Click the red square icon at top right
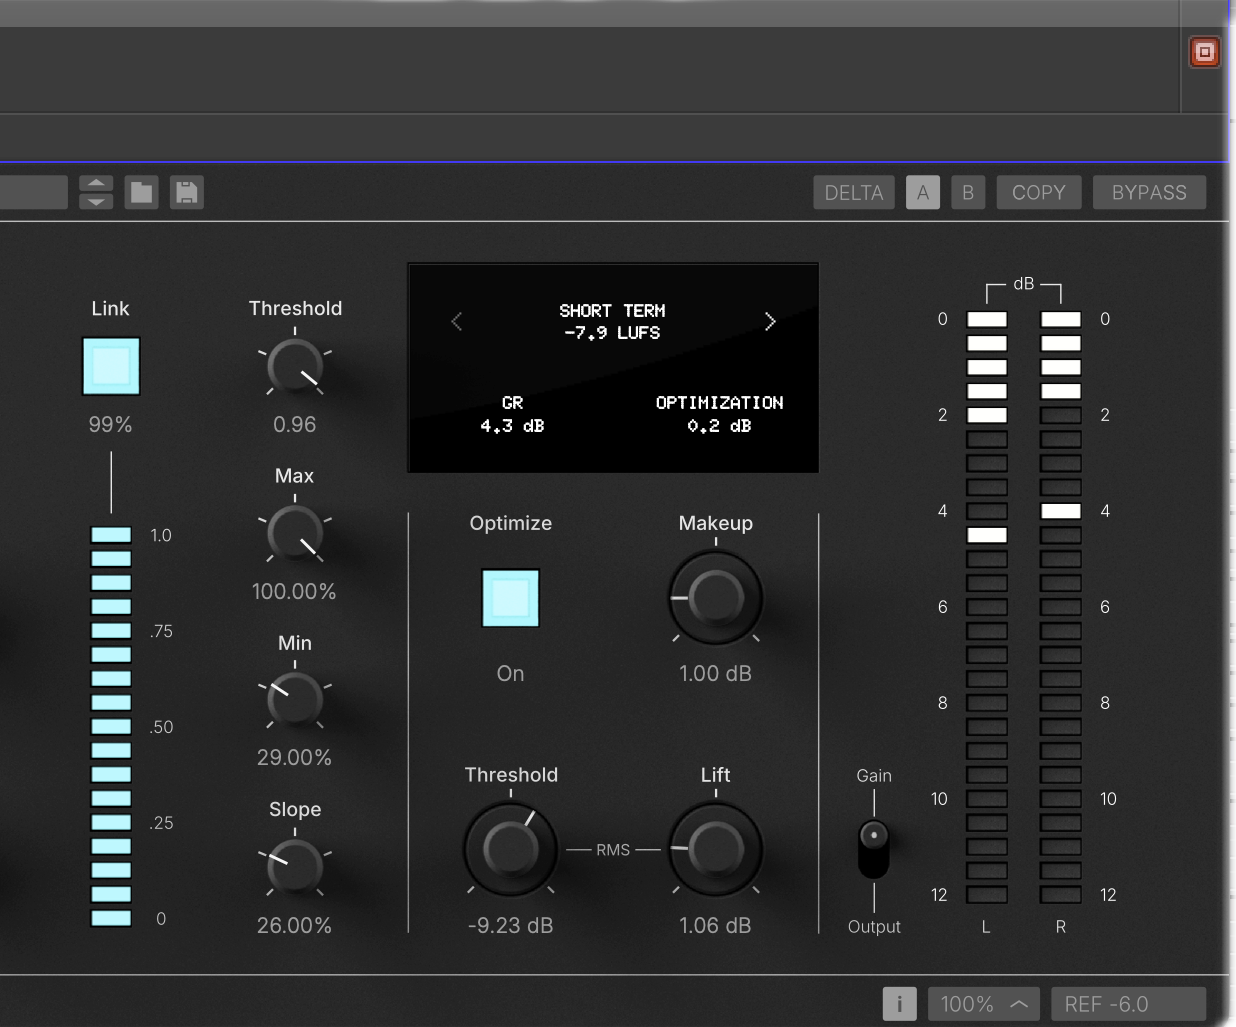The image size is (1236, 1027). (1204, 52)
